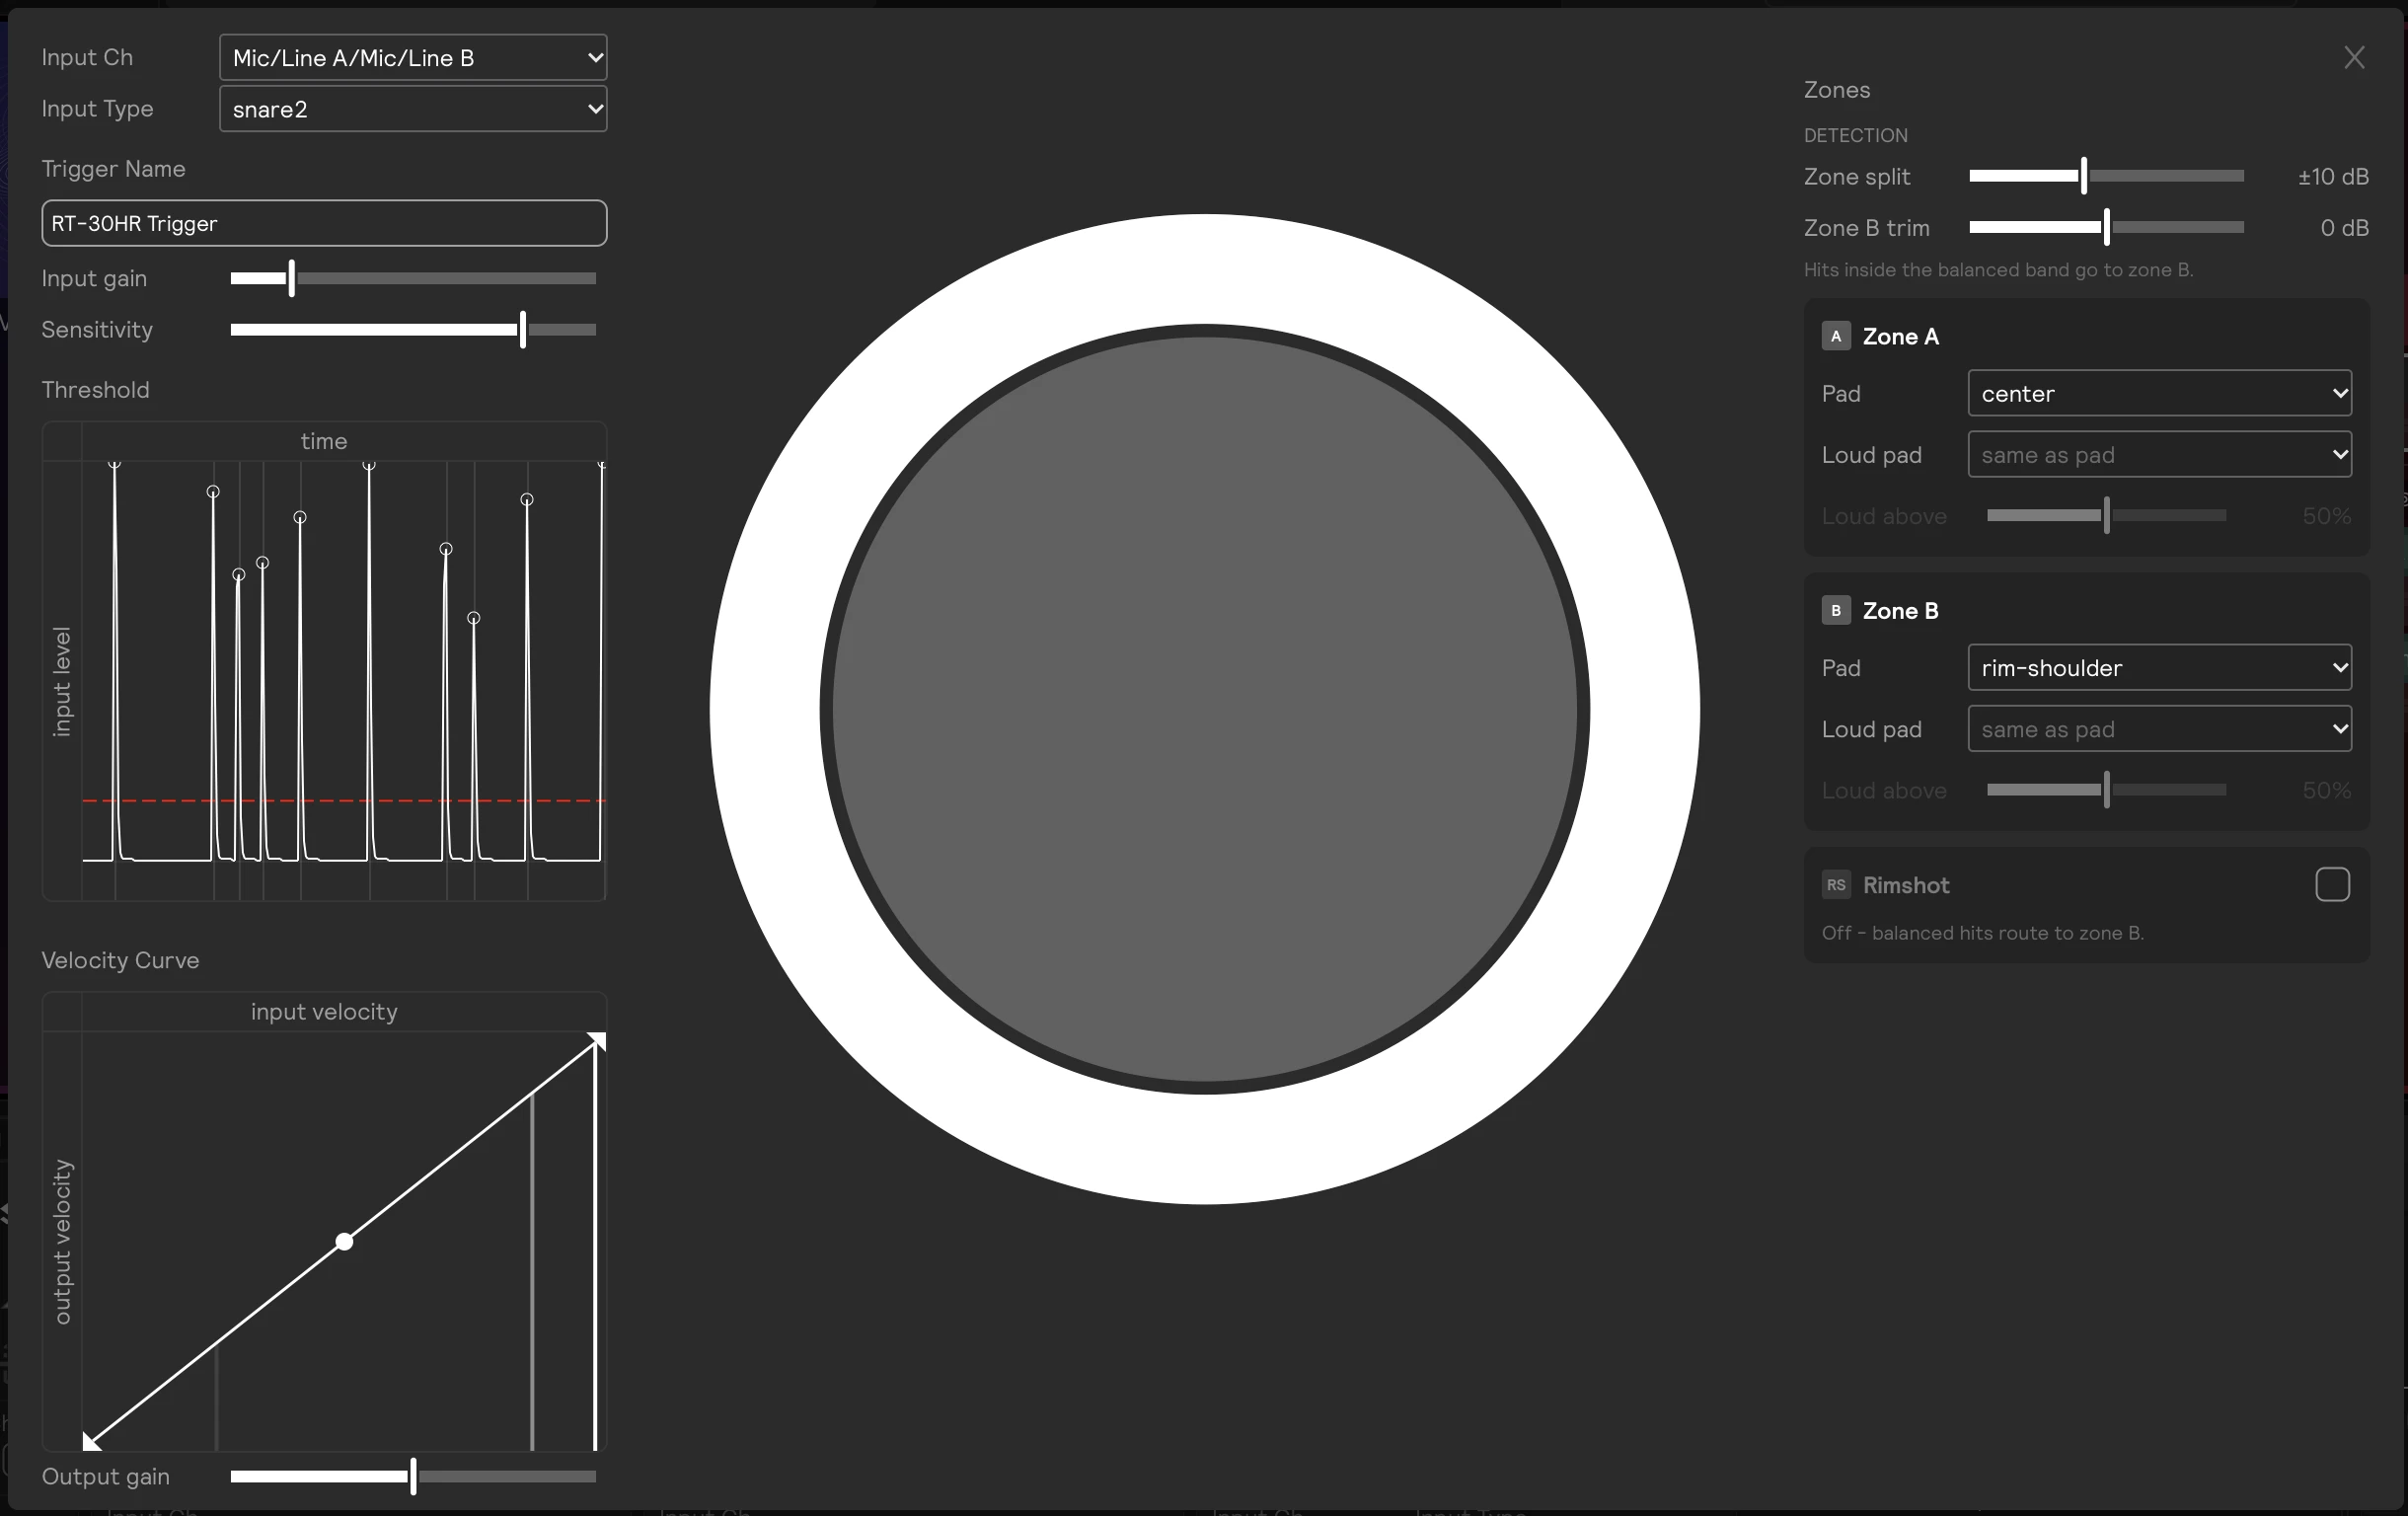Adjust the Zone B trim slider
This screenshot has height=1516, width=2408.
pos(2106,227)
